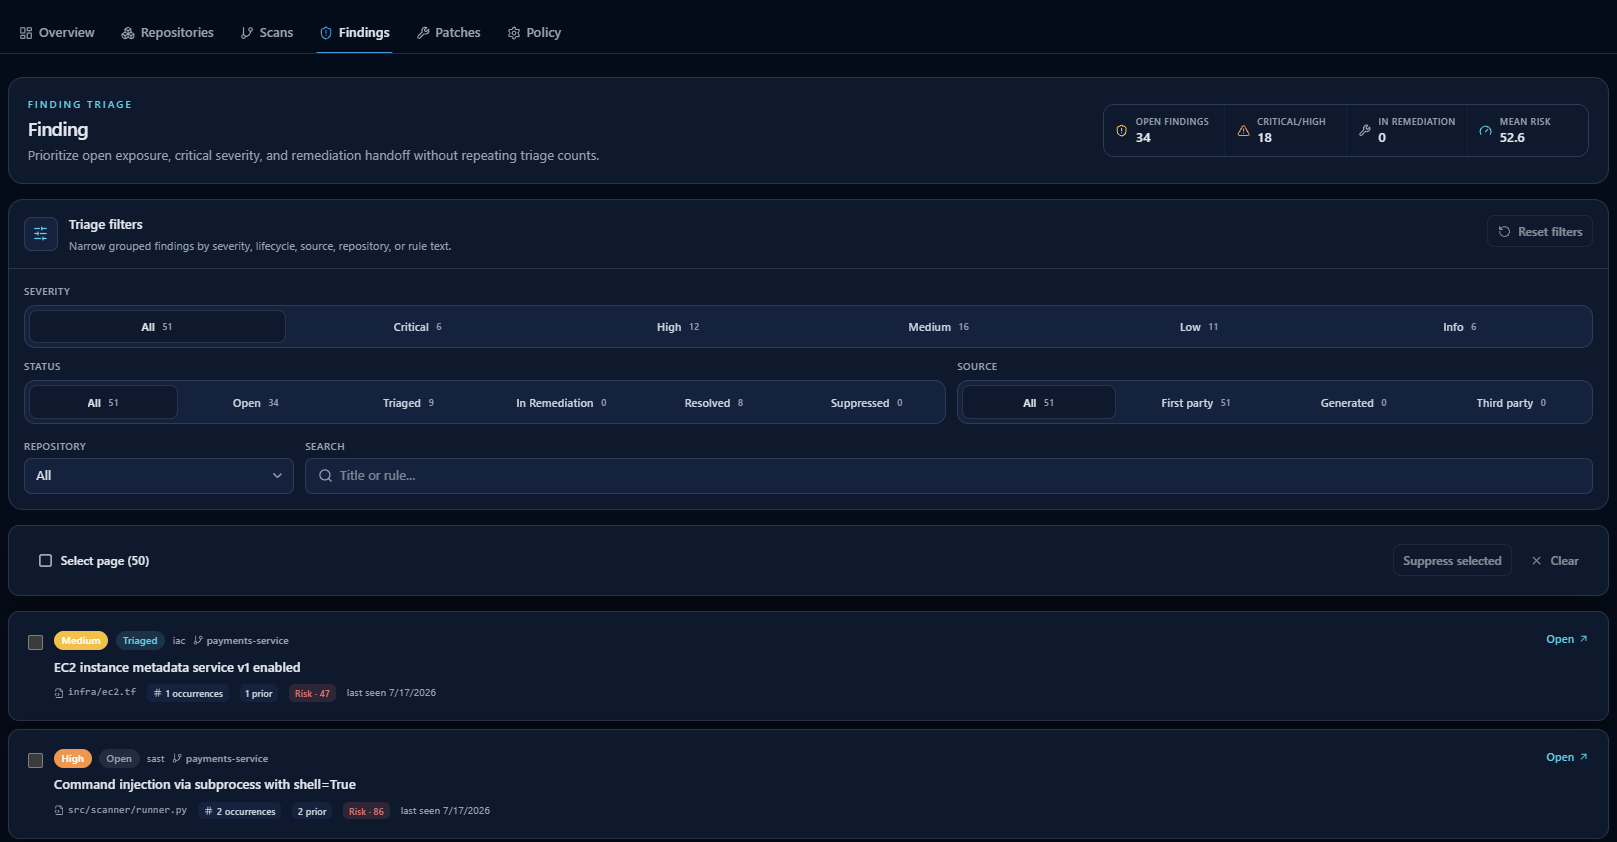Click the Triage filters sliders icon
Image resolution: width=1617 pixels, height=842 pixels.
pos(41,234)
